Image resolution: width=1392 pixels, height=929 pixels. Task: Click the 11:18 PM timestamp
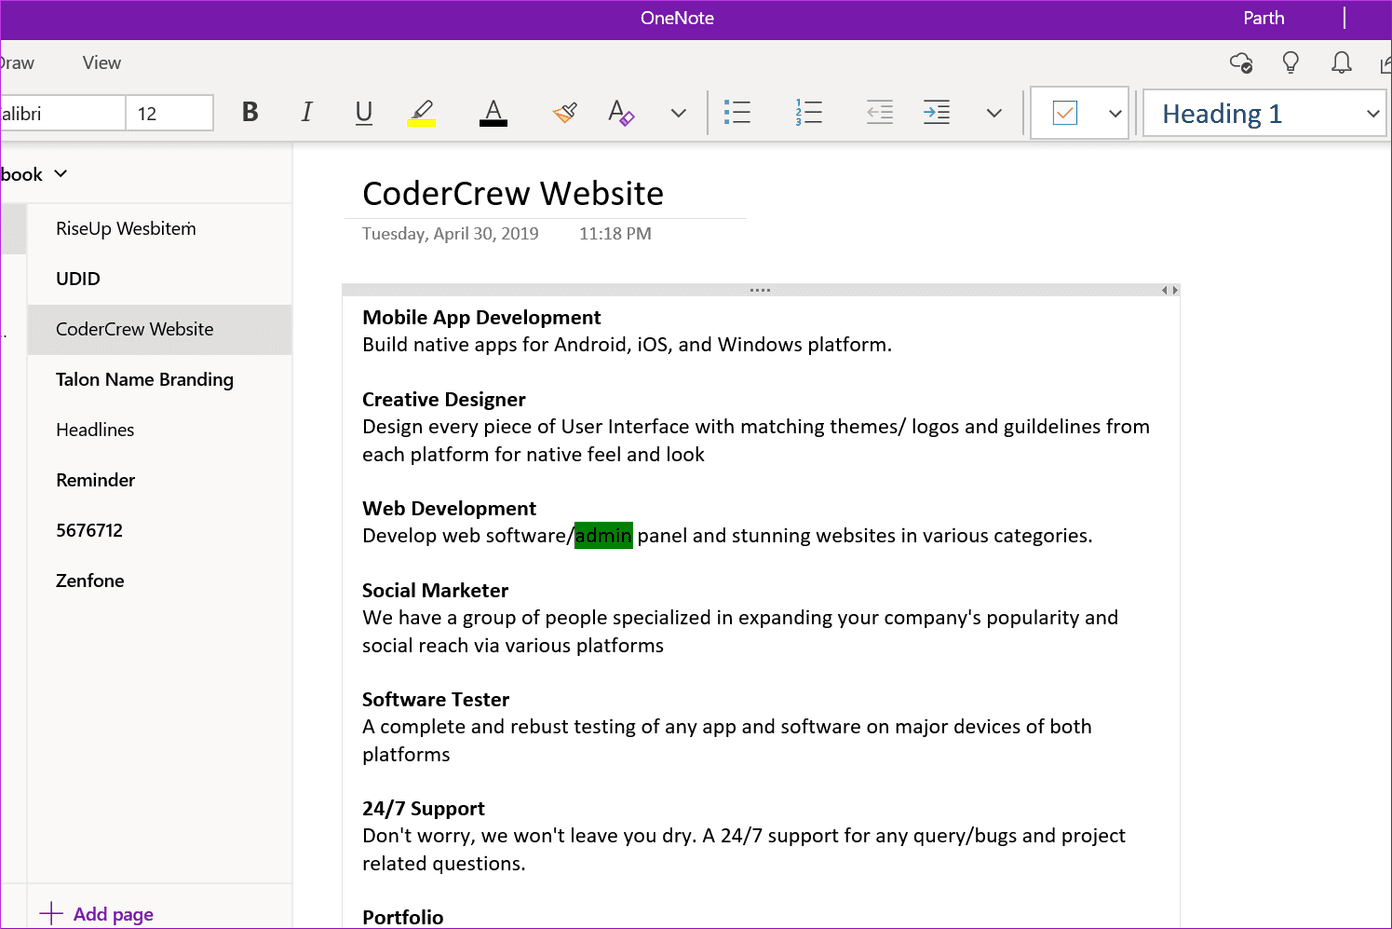click(615, 234)
